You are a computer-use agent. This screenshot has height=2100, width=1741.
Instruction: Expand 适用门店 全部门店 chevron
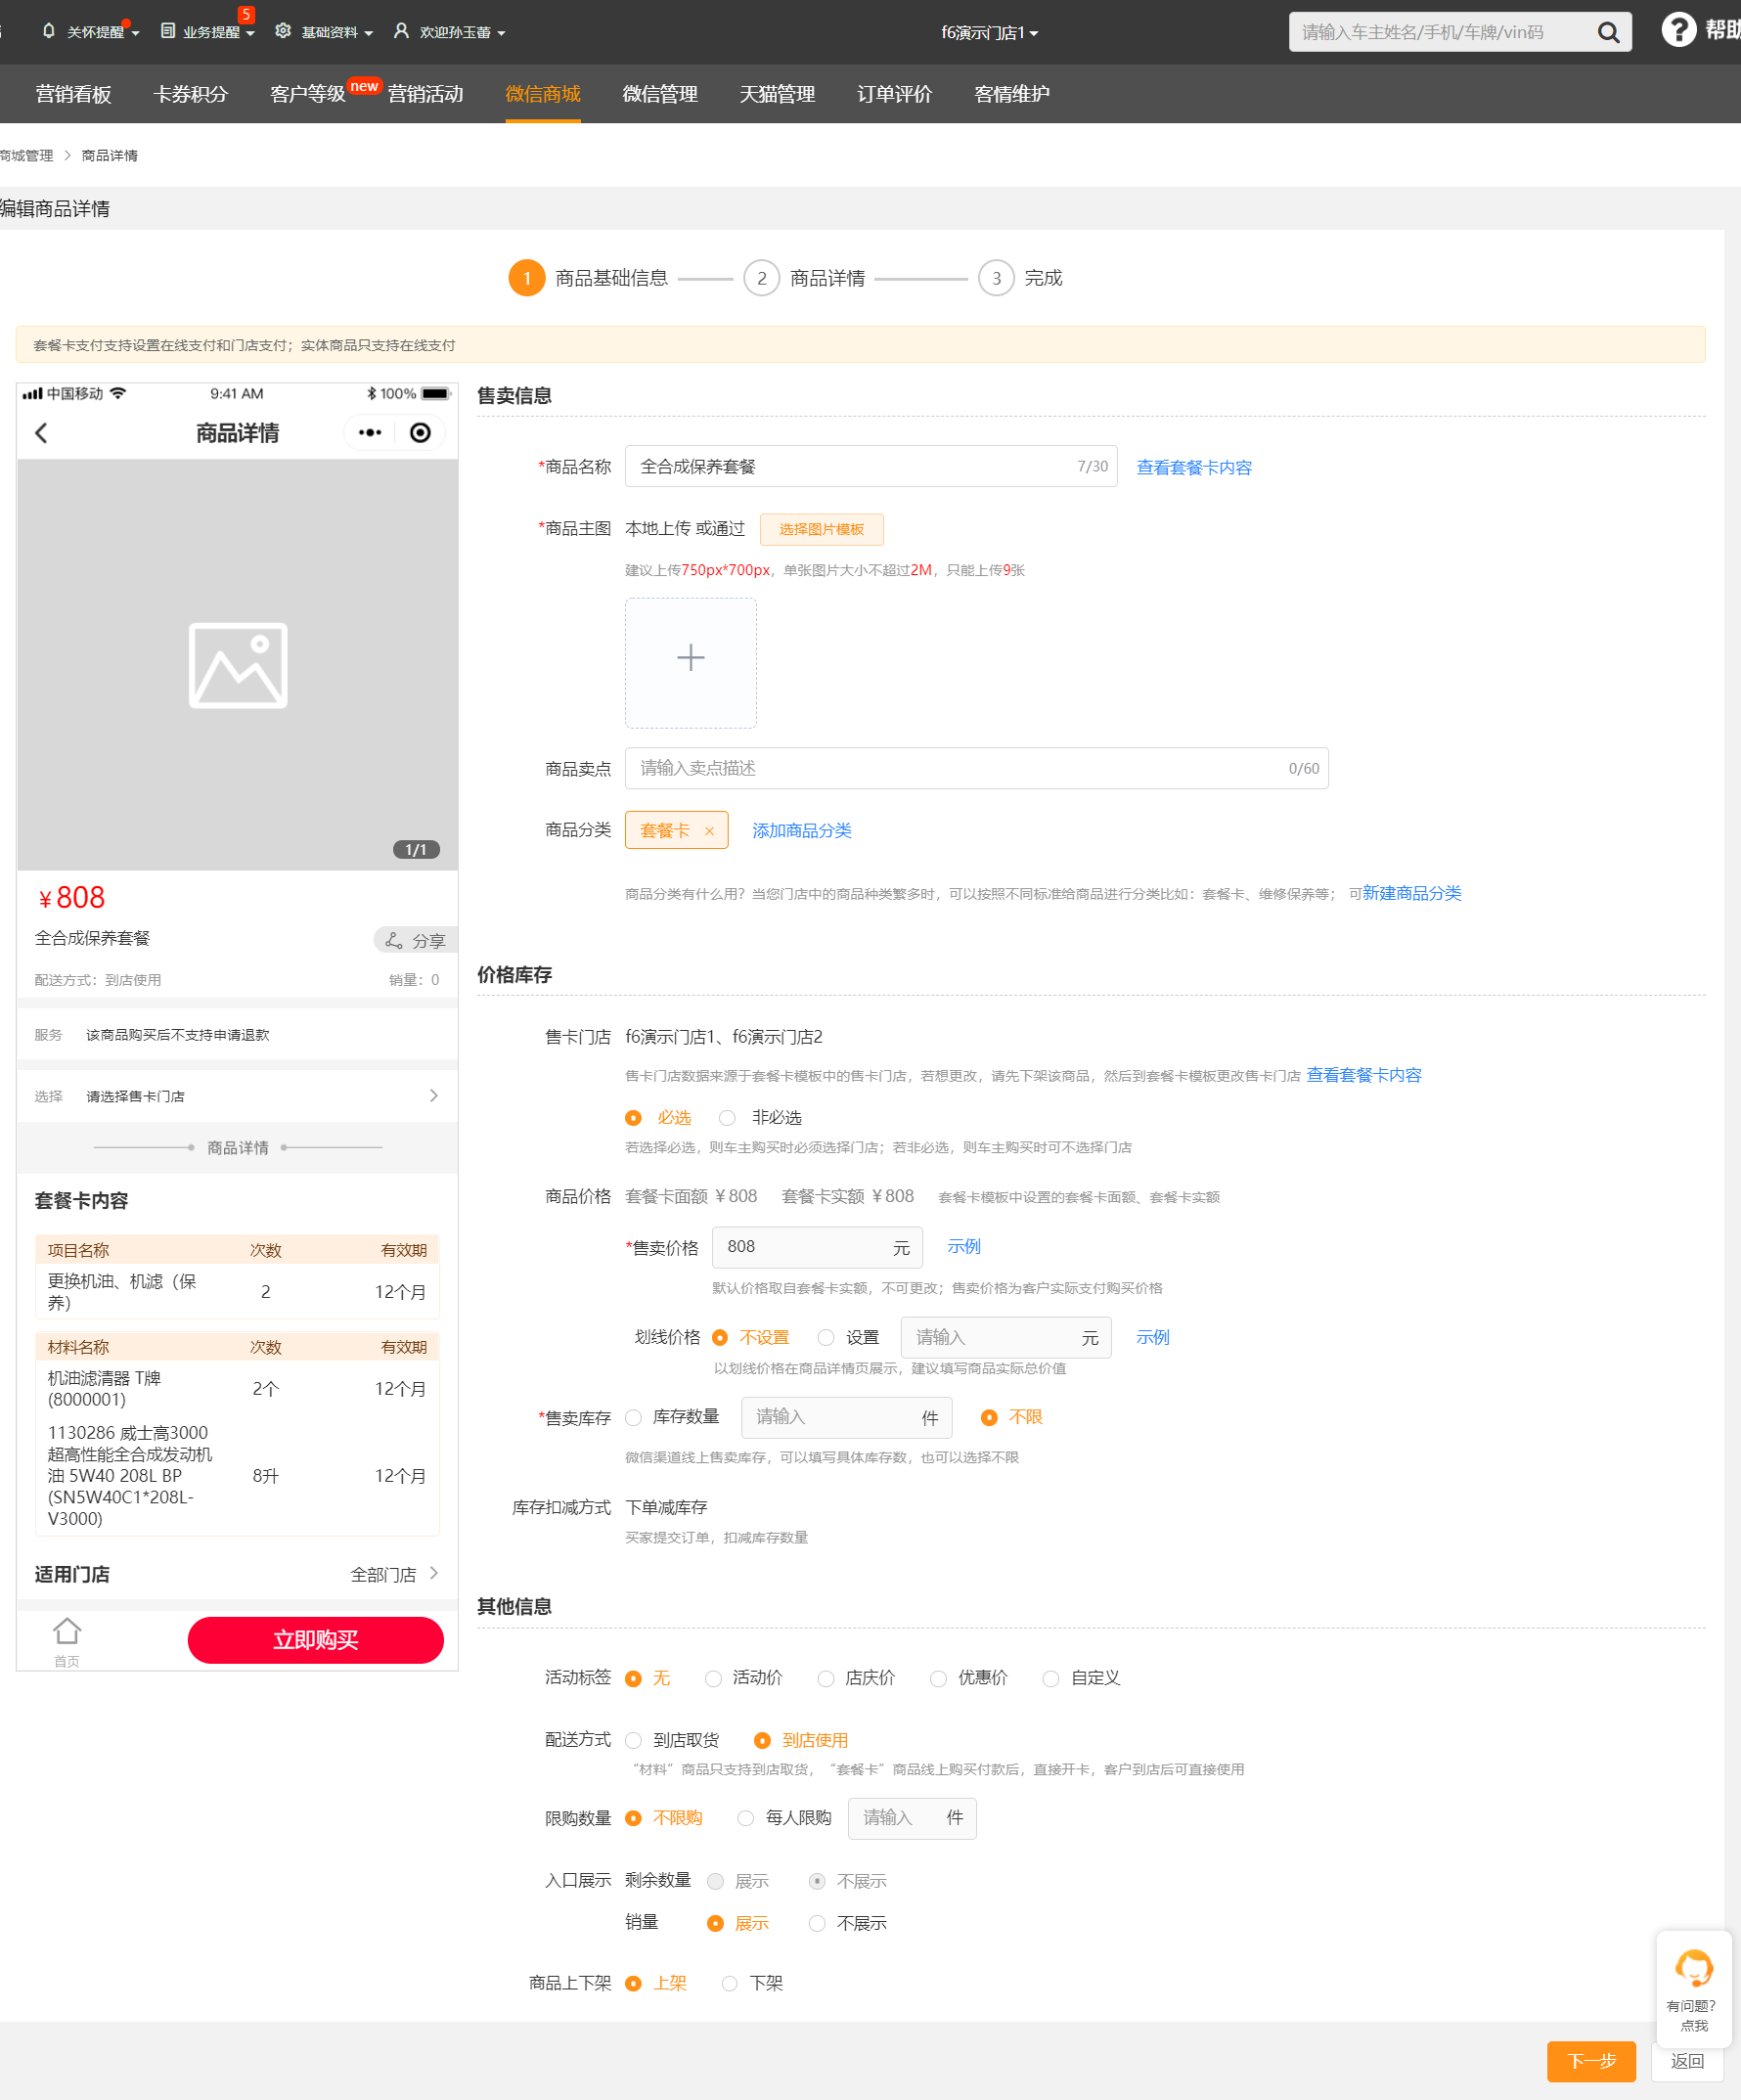click(x=433, y=1574)
